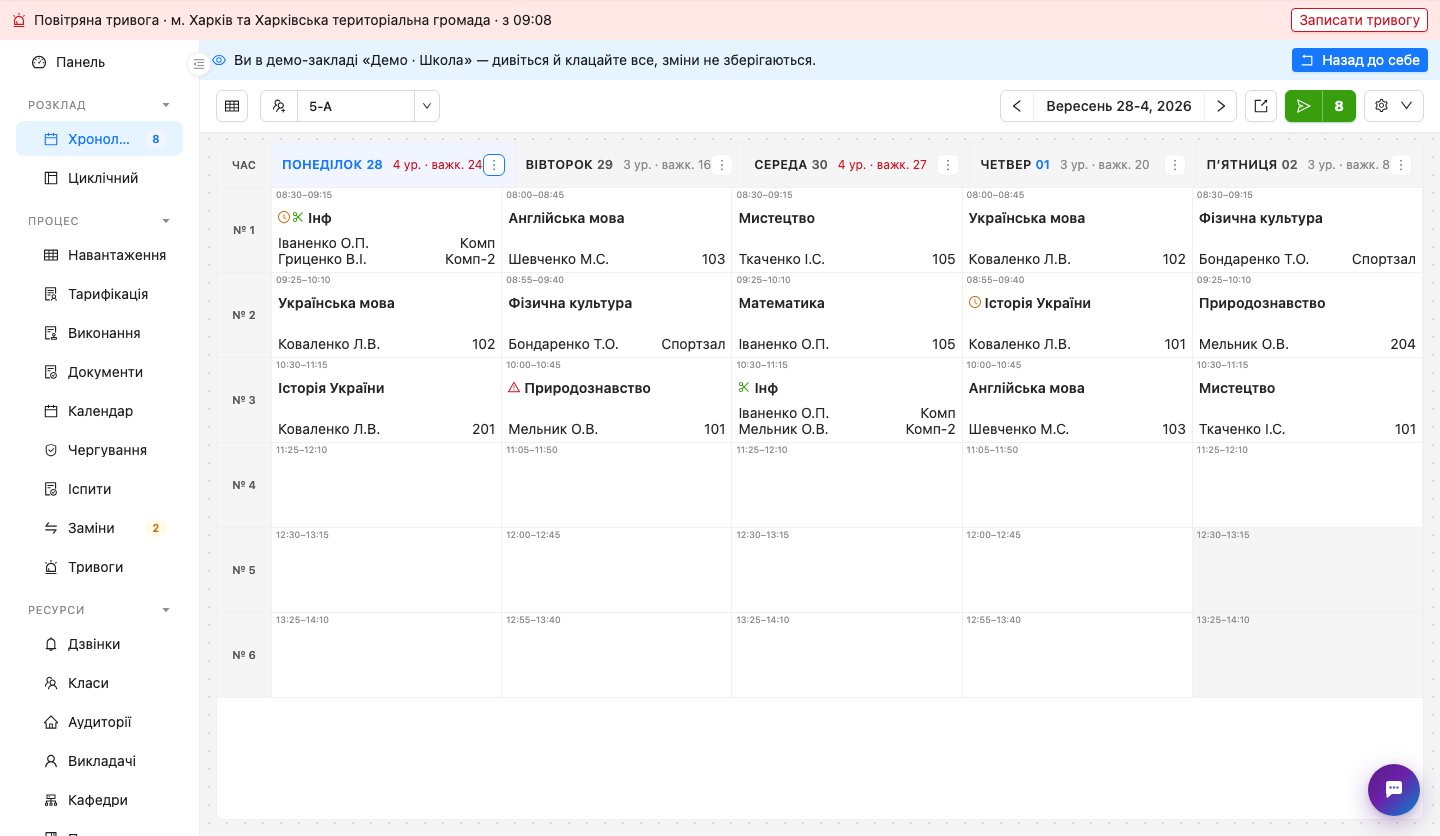The image size is (1440, 836).
Task: Click the Записати тривогу button
Action: (x=1359, y=20)
